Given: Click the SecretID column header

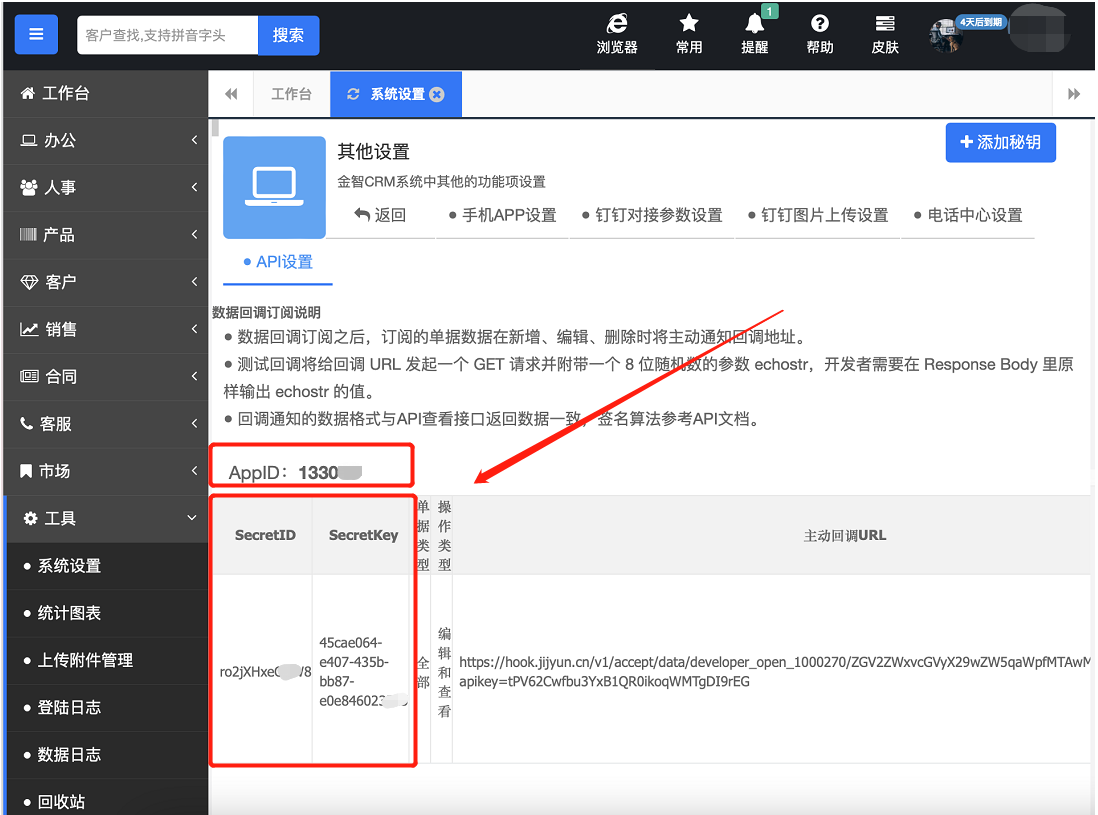Looking at the screenshot, I should coord(265,535).
